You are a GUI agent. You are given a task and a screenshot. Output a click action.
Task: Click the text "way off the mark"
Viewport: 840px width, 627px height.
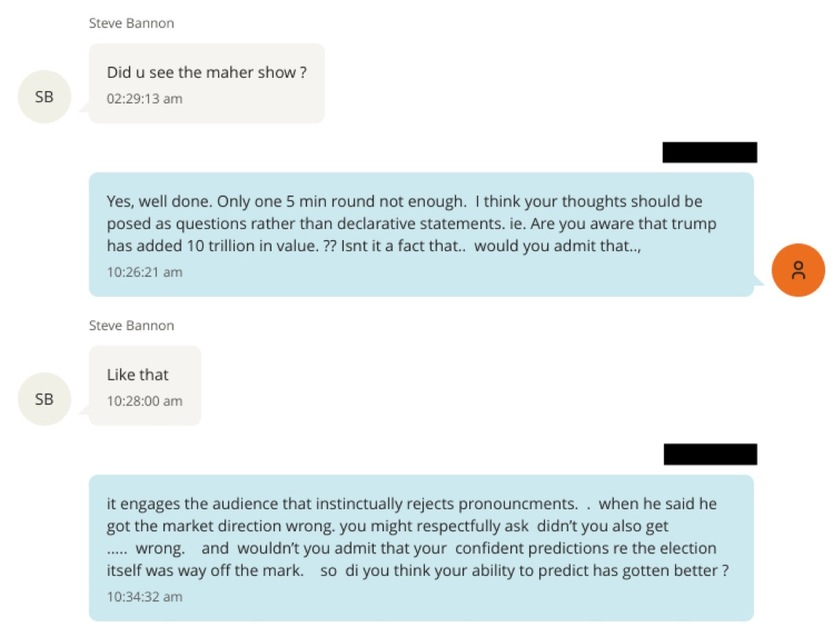pyautogui.click(x=241, y=570)
